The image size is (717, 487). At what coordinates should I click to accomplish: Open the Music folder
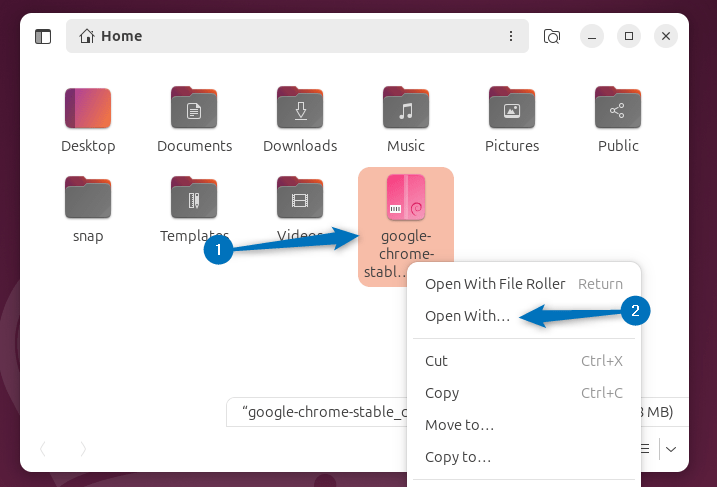pyautogui.click(x=406, y=108)
